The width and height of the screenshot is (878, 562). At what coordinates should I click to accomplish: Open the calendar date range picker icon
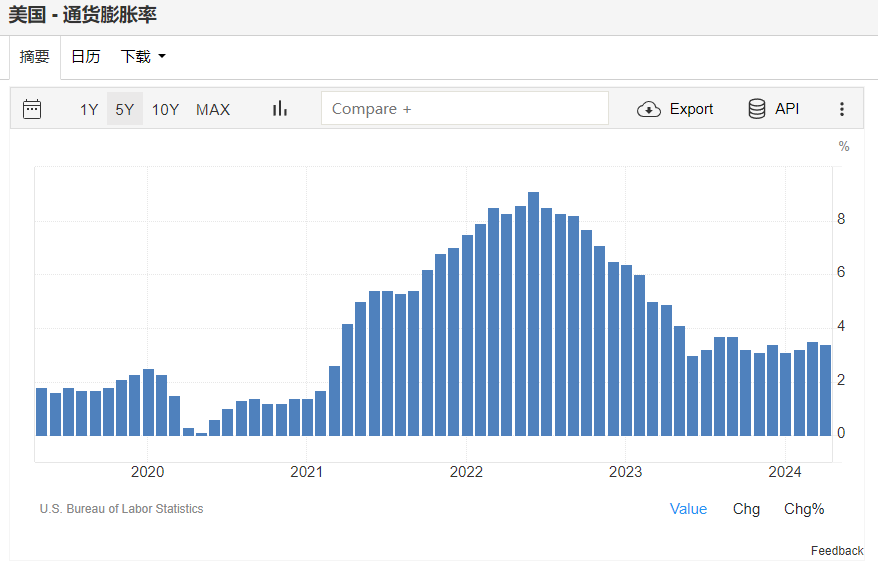[32, 109]
